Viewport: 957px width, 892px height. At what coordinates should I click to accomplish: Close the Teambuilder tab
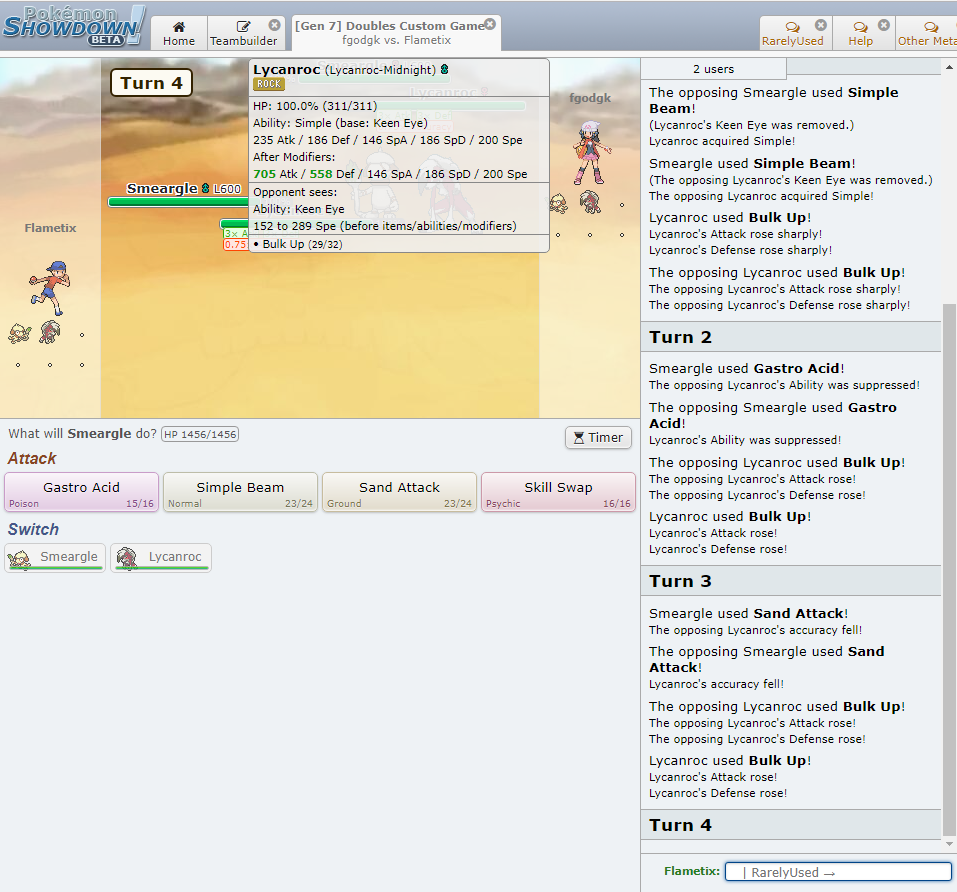tap(275, 25)
